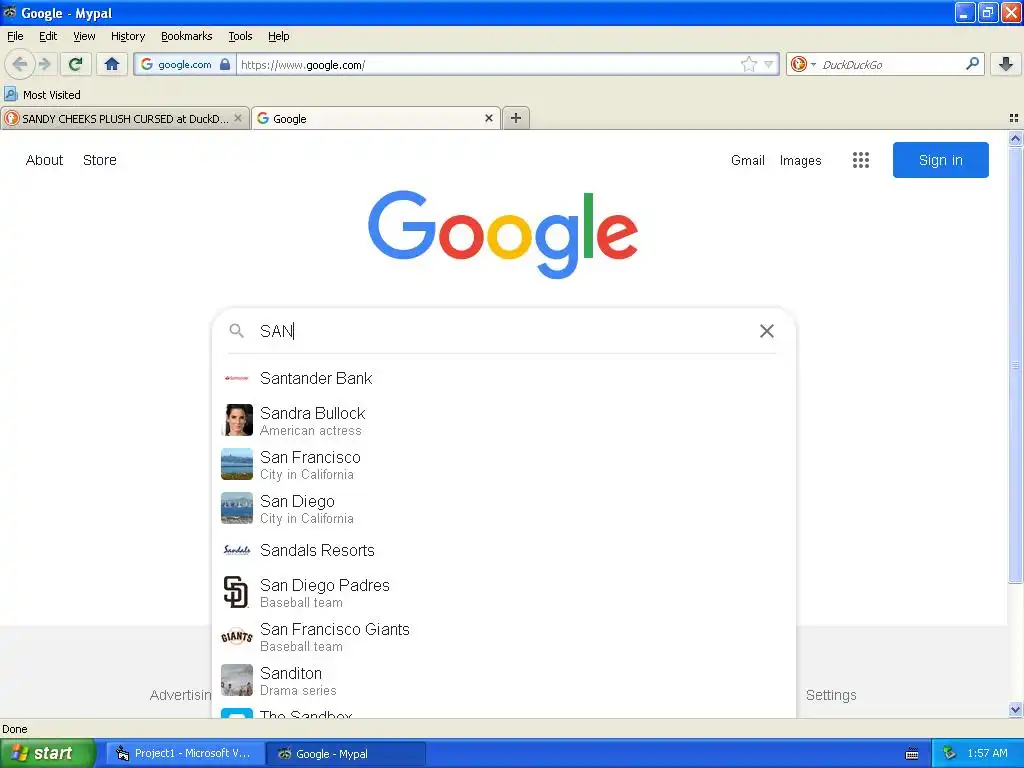Open the Bookmarks menu

(187, 36)
